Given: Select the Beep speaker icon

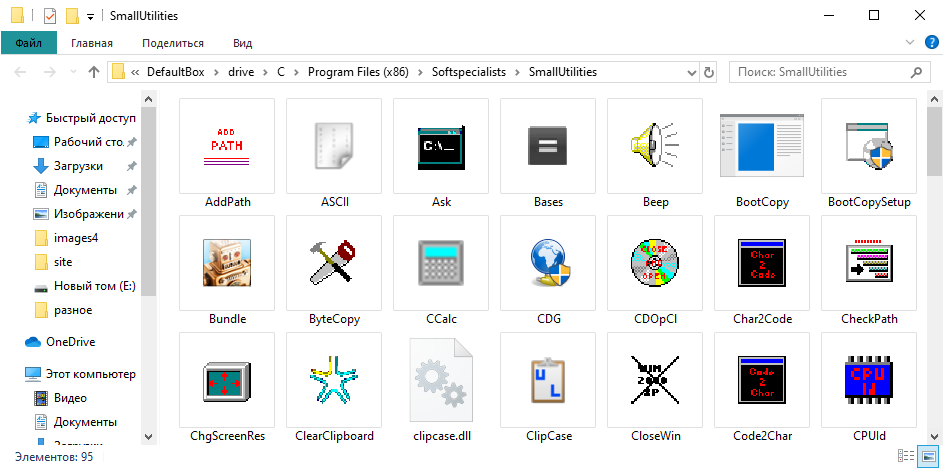Looking at the screenshot, I should (x=655, y=146).
